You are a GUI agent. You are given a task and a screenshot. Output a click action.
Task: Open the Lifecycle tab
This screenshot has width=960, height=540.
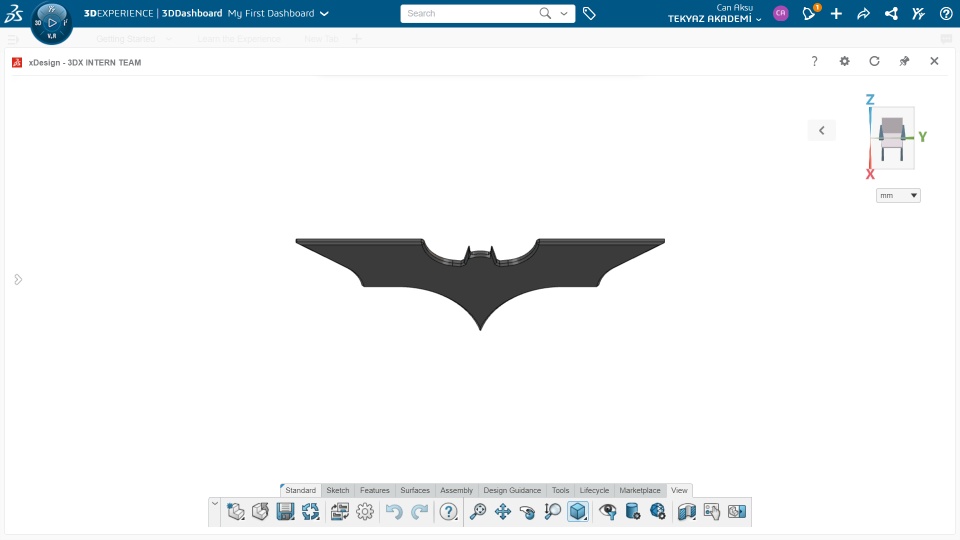click(x=594, y=490)
